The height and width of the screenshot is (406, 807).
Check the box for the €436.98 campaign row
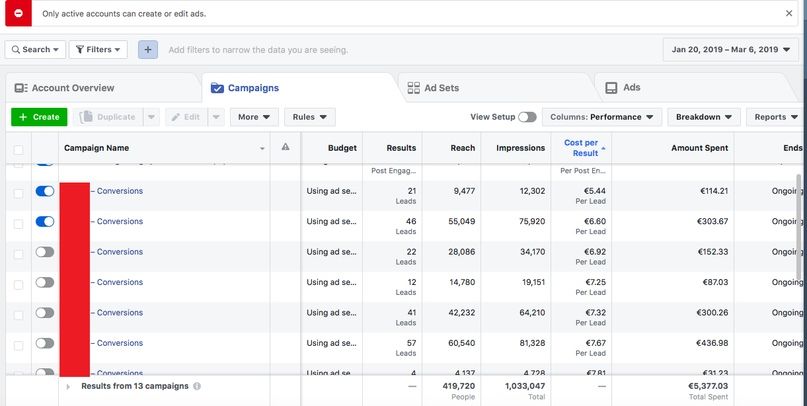tap(18, 346)
